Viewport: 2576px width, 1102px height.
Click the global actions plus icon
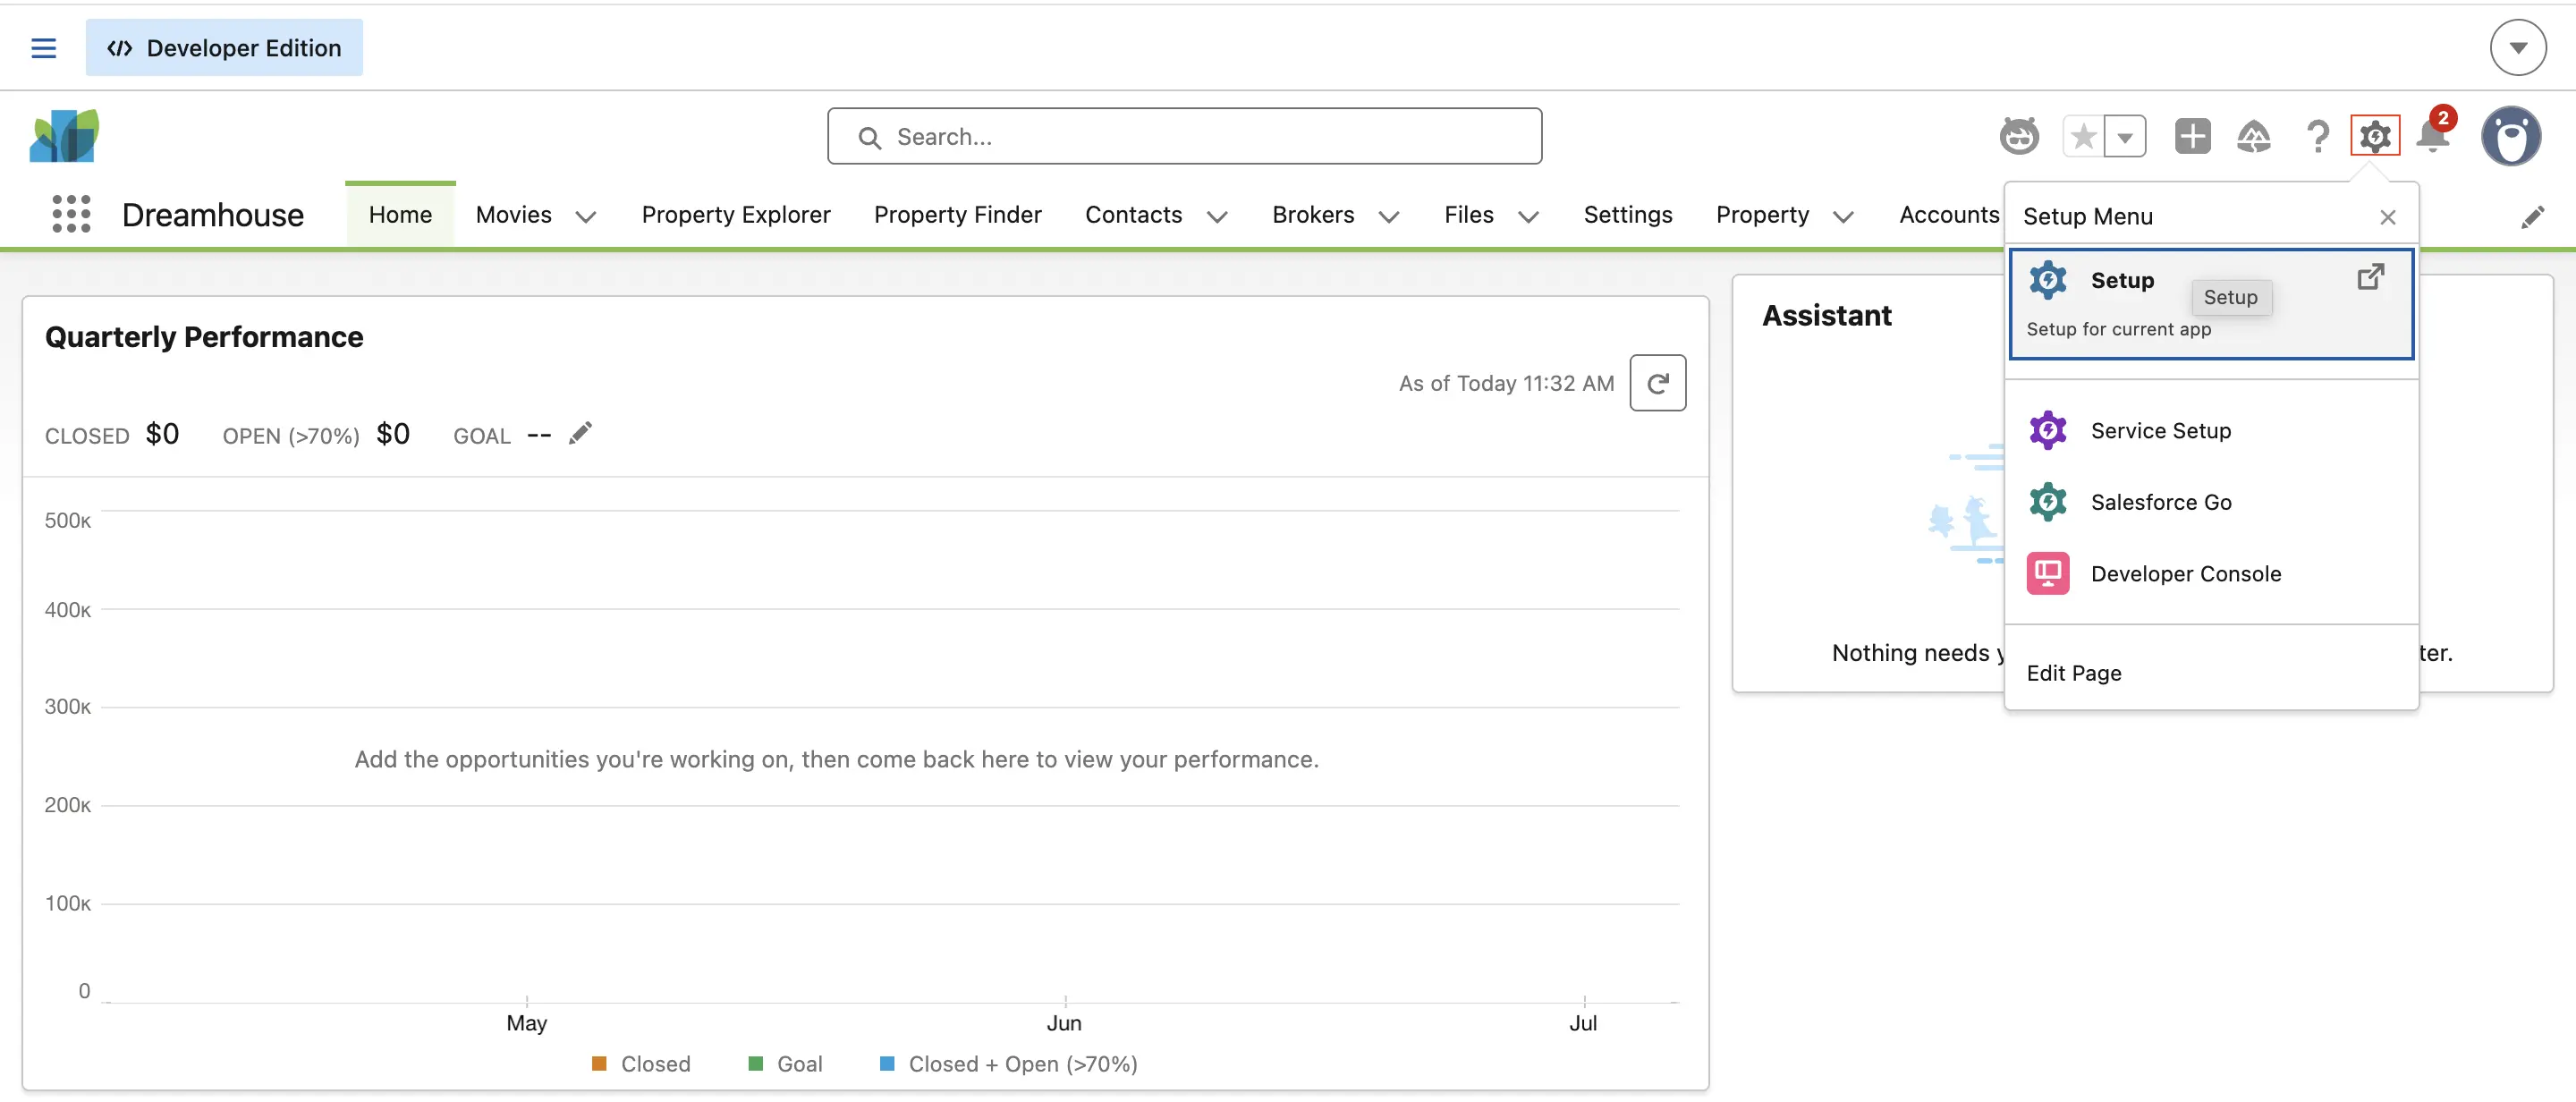pos(2192,136)
